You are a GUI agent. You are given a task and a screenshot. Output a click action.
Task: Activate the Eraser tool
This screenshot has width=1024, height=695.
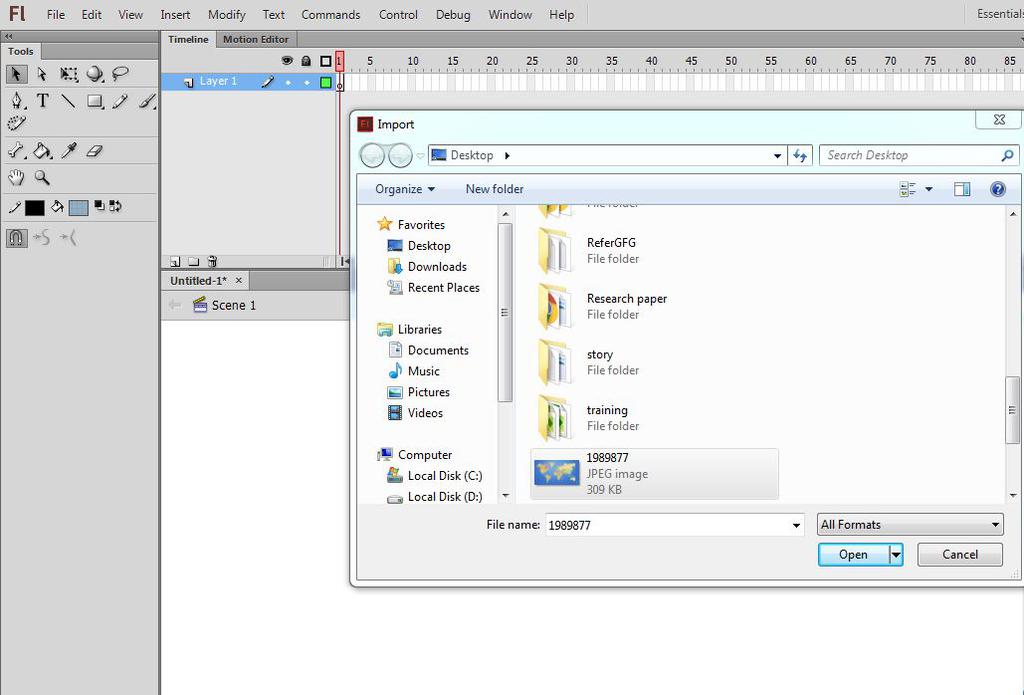pos(95,151)
